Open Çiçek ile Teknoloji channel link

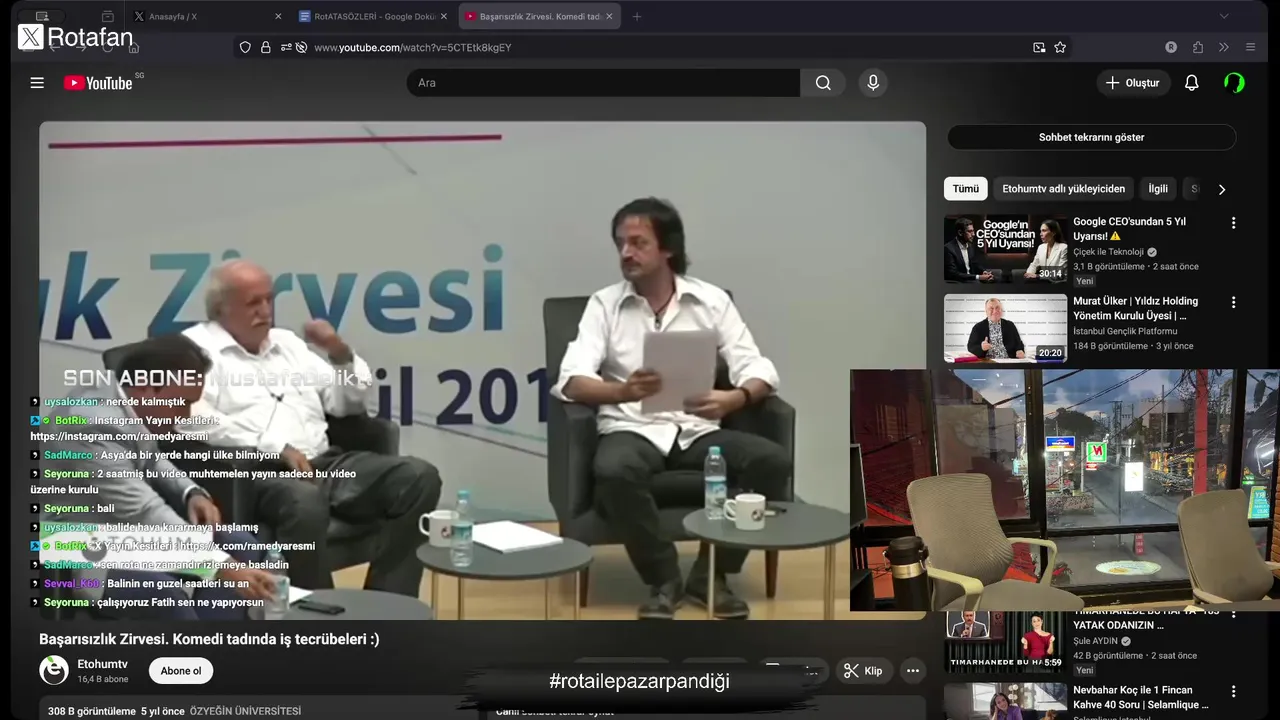pos(1108,252)
